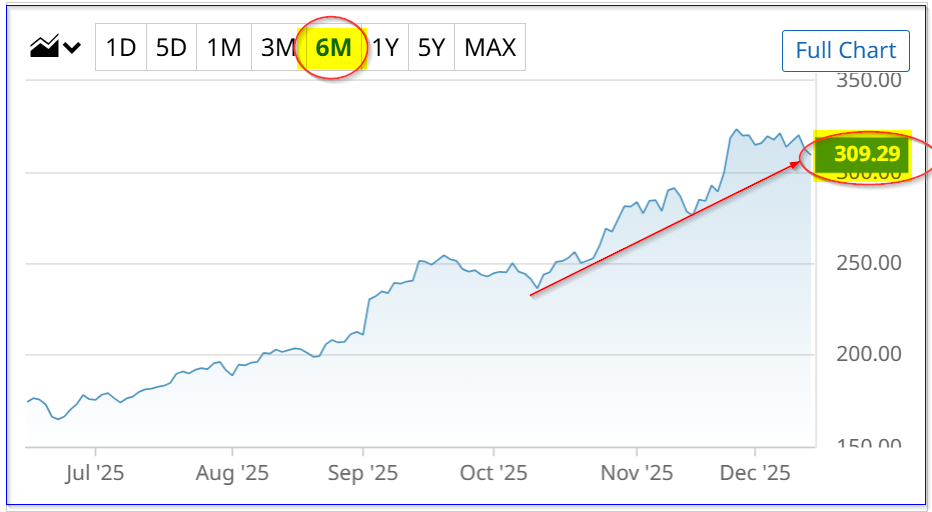Expand the chart type dropdown chevron
The height and width of the screenshot is (512, 932).
pos(72,47)
